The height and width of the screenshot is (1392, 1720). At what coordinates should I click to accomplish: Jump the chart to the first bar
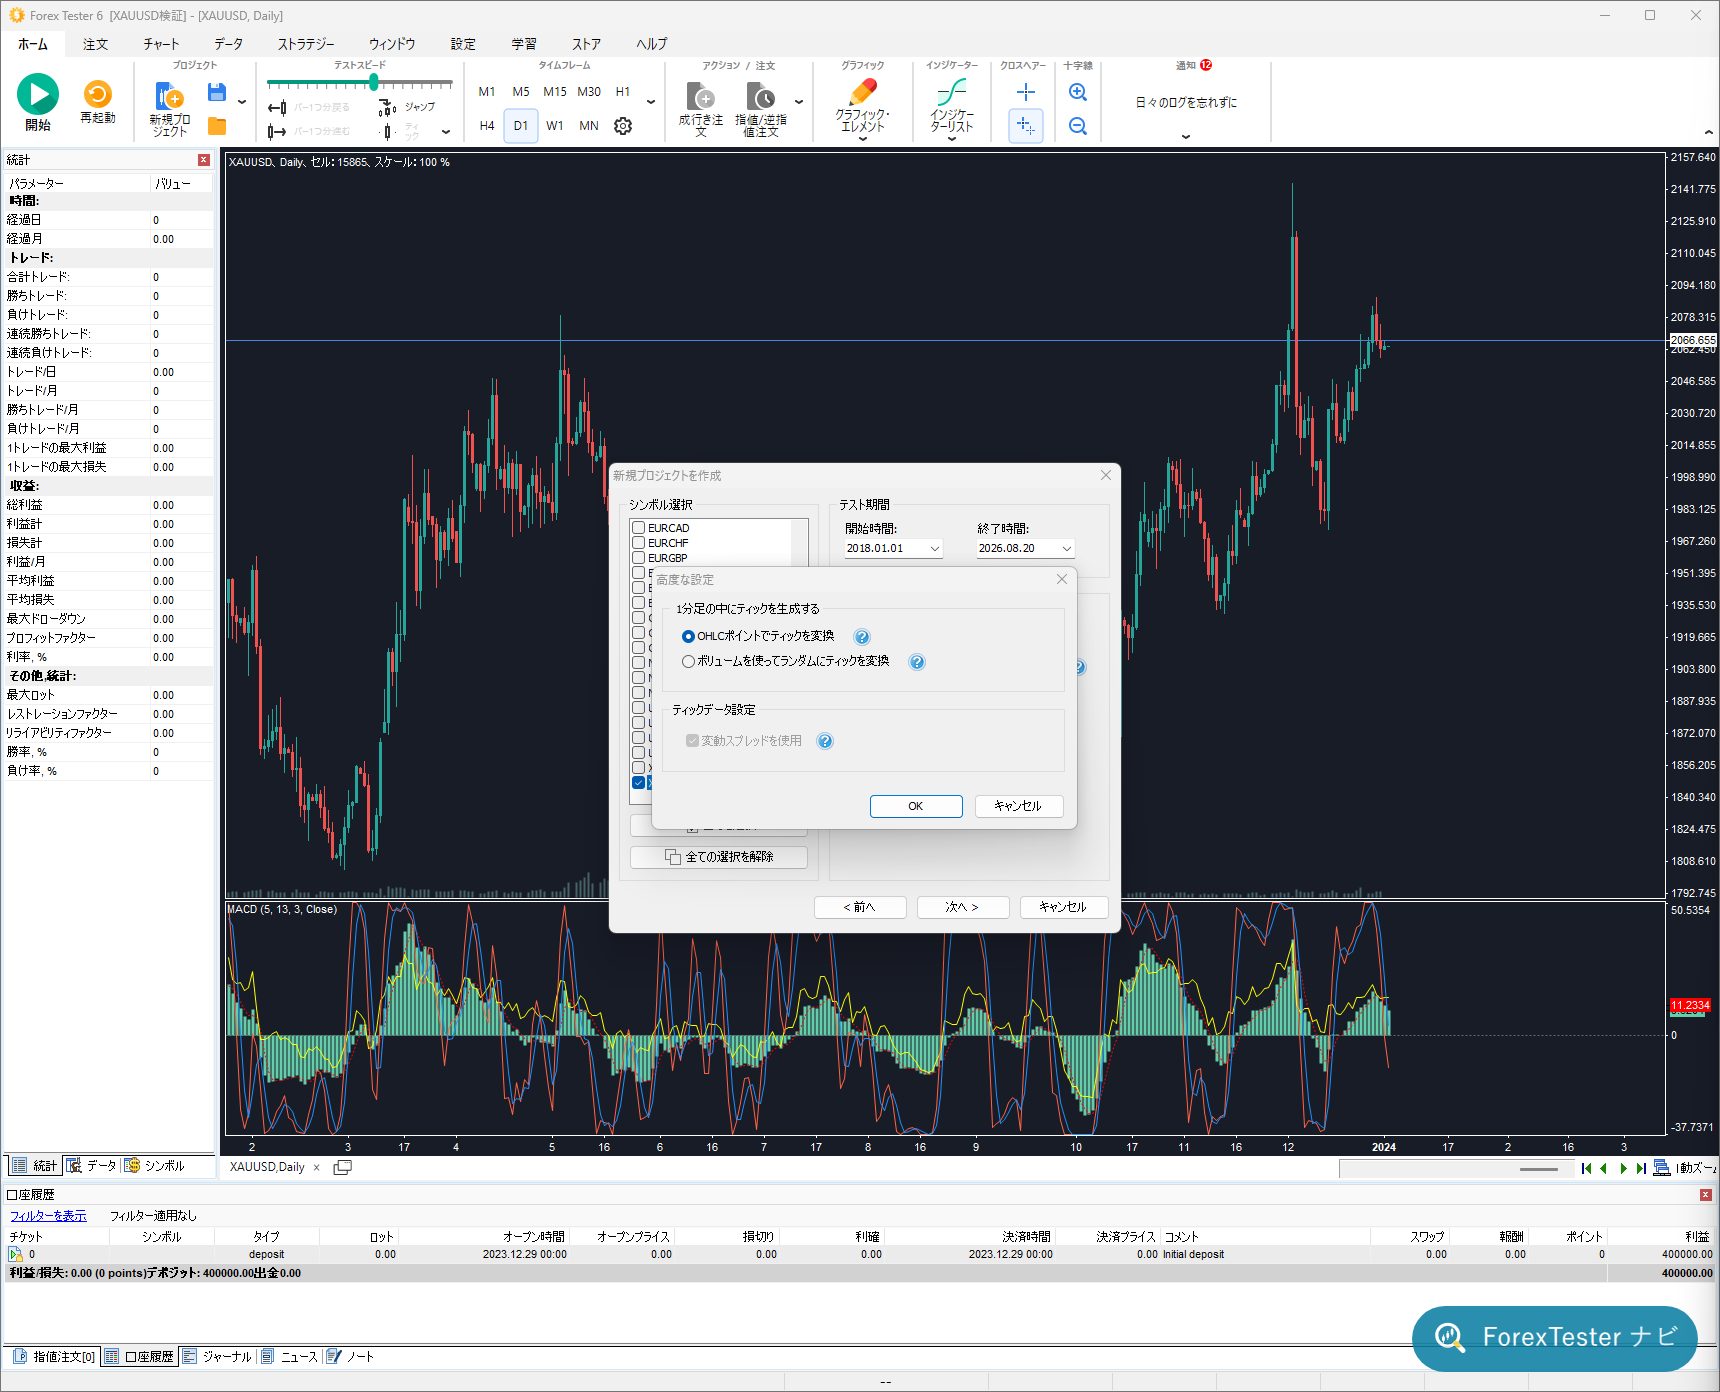point(1586,1168)
